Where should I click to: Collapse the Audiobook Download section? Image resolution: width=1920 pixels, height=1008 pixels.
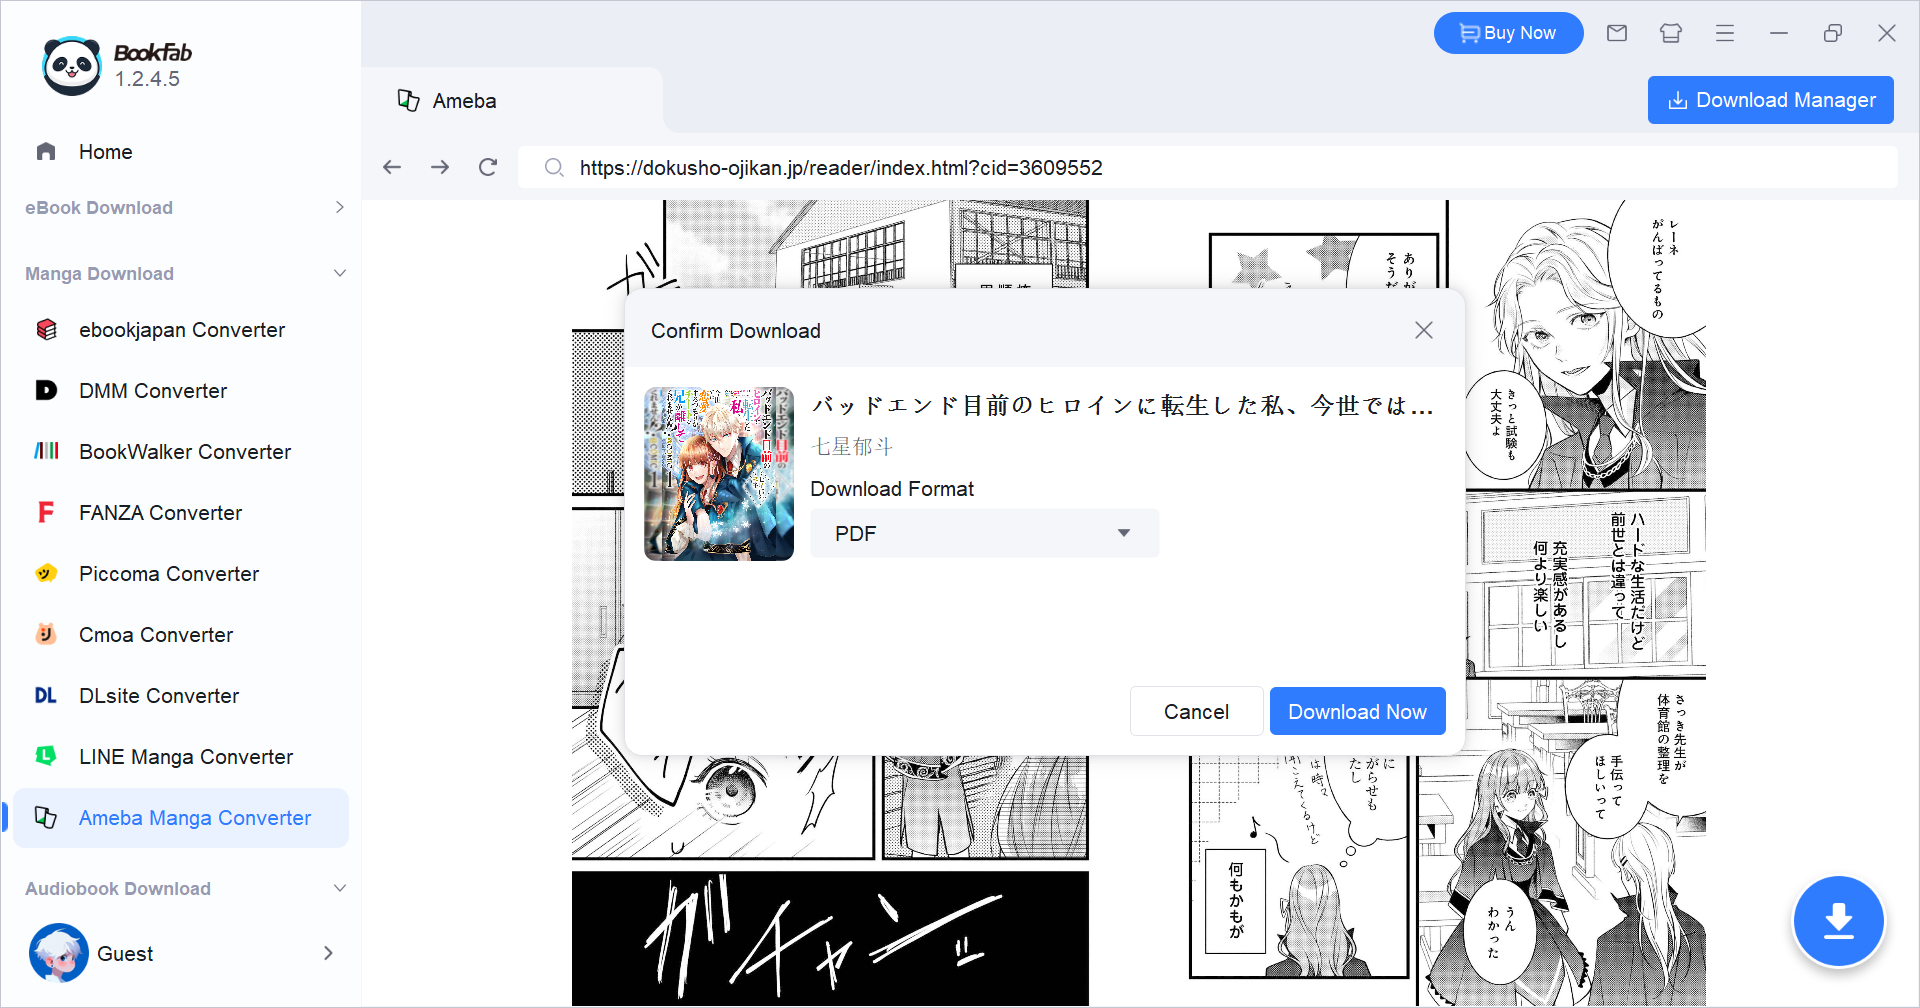tap(340, 888)
